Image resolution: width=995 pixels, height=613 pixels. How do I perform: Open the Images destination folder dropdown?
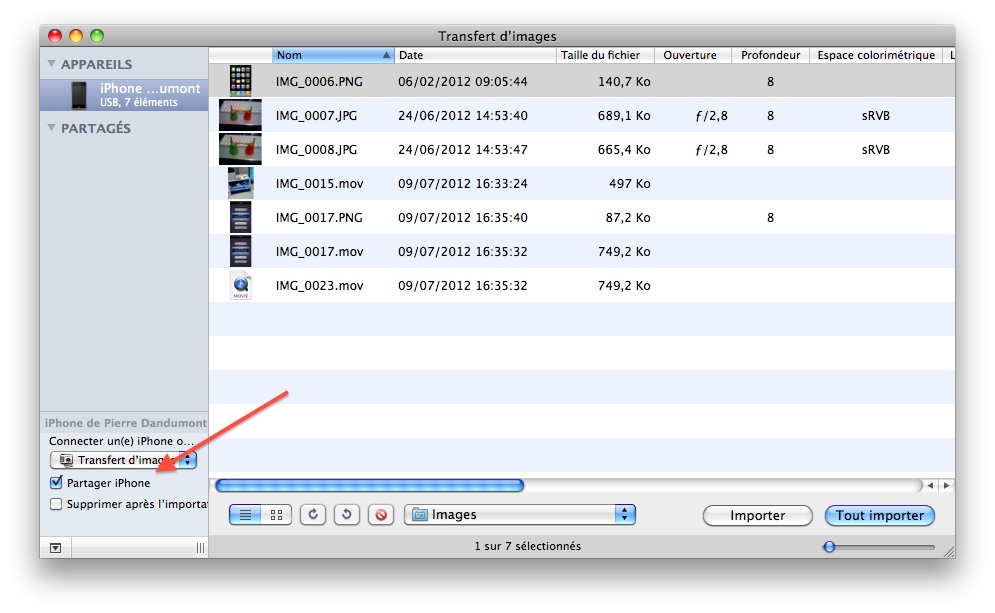tap(520, 515)
